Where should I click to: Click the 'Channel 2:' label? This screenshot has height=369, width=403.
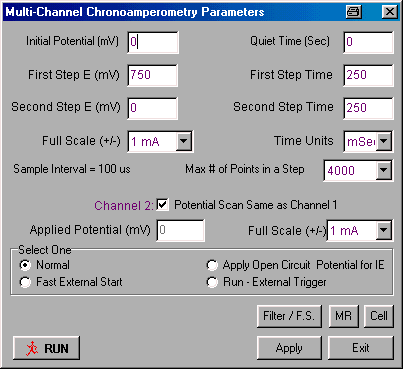[x=124, y=205]
